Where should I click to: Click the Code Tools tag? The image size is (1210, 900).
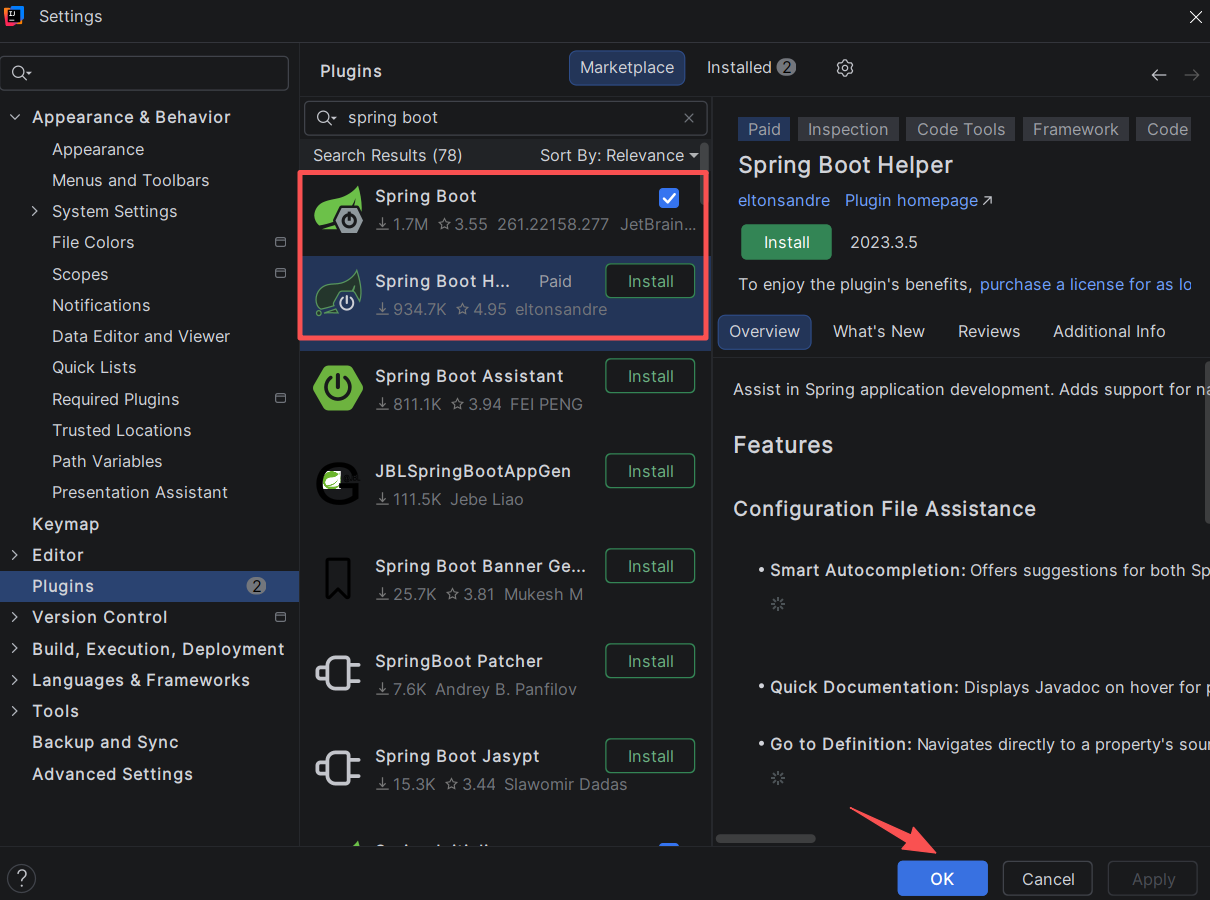tap(961, 130)
